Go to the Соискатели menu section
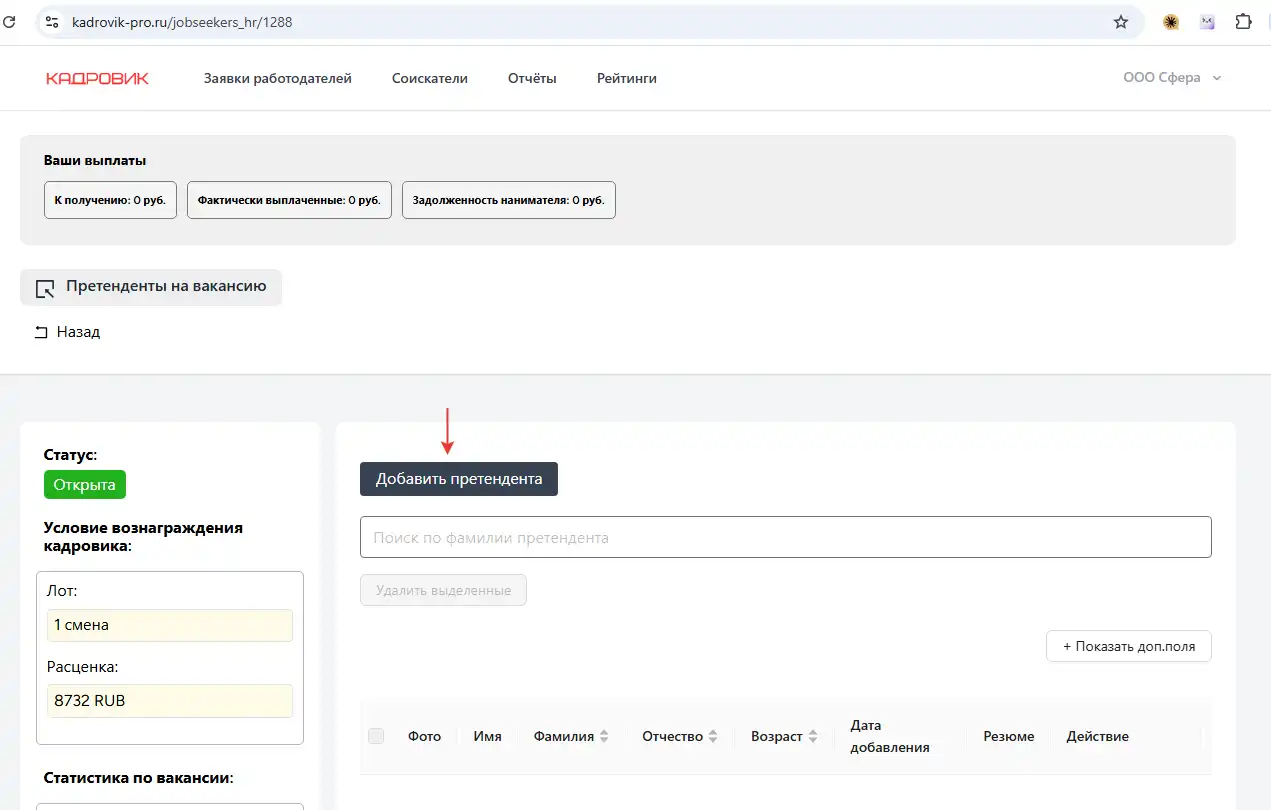Image resolution: width=1271 pixels, height=810 pixels. click(430, 78)
